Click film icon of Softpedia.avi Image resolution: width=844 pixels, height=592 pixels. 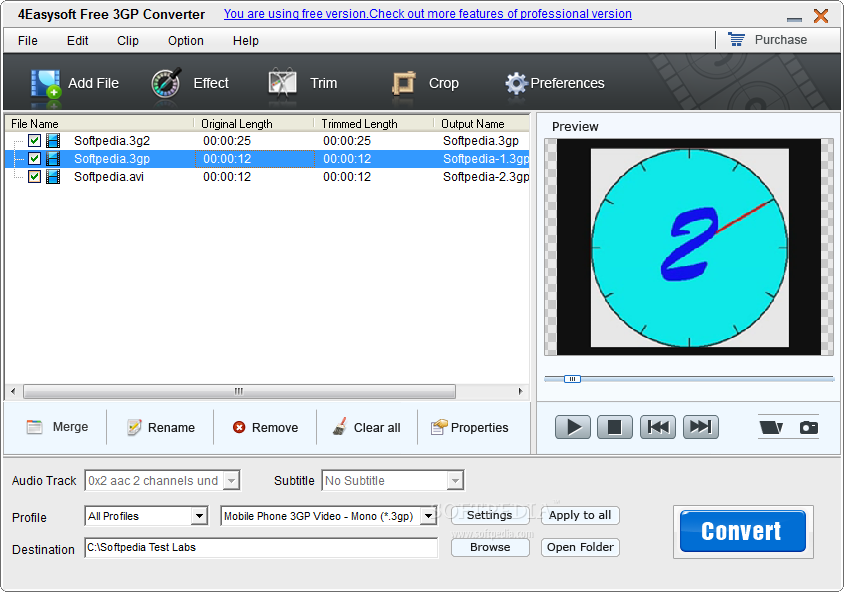click(53, 177)
